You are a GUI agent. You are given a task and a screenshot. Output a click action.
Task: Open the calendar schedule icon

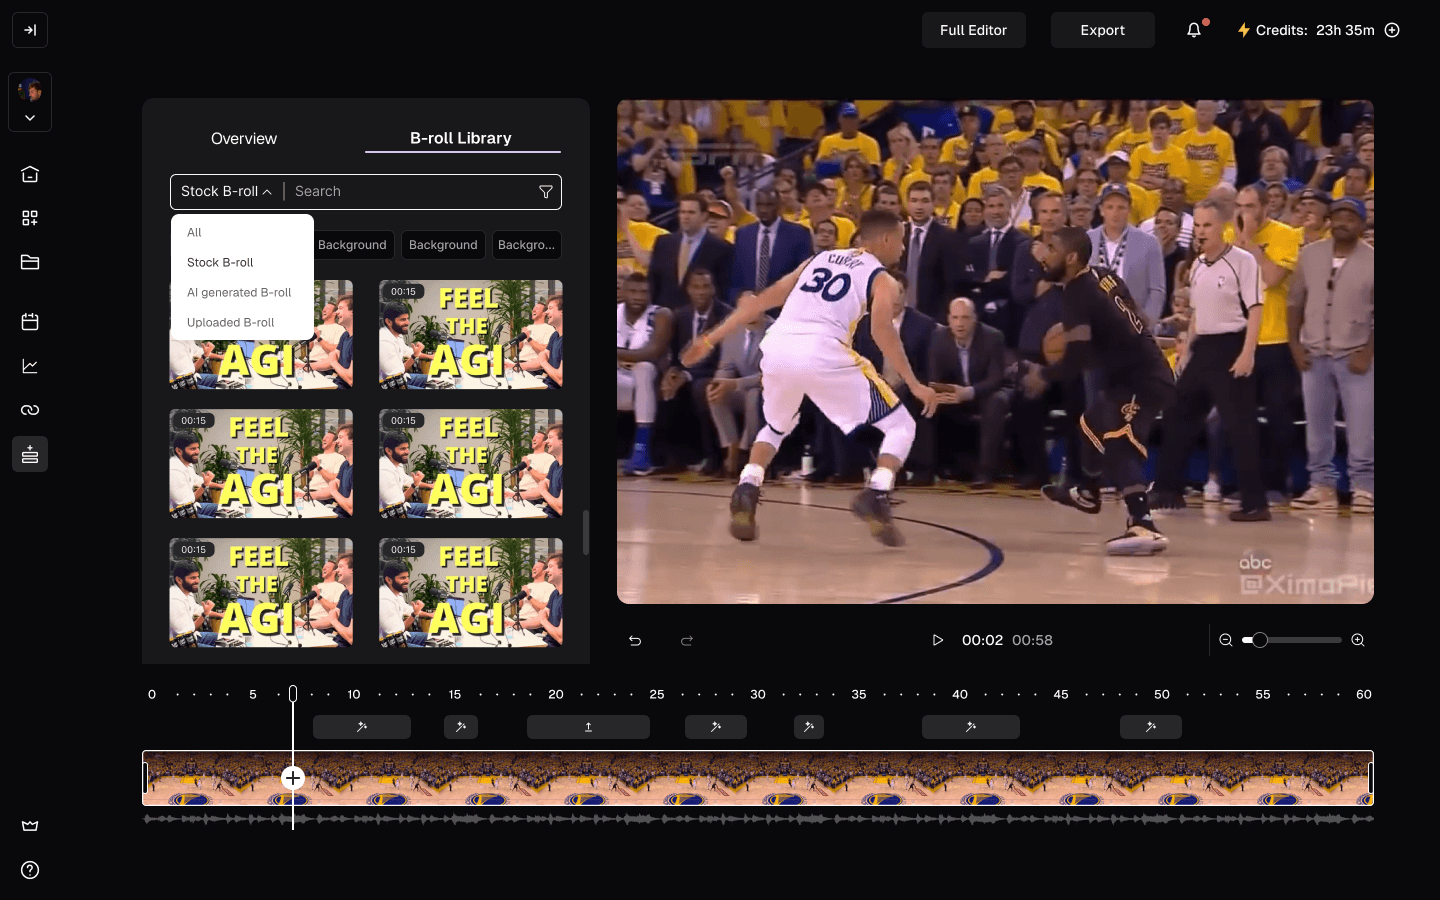(x=30, y=322)
